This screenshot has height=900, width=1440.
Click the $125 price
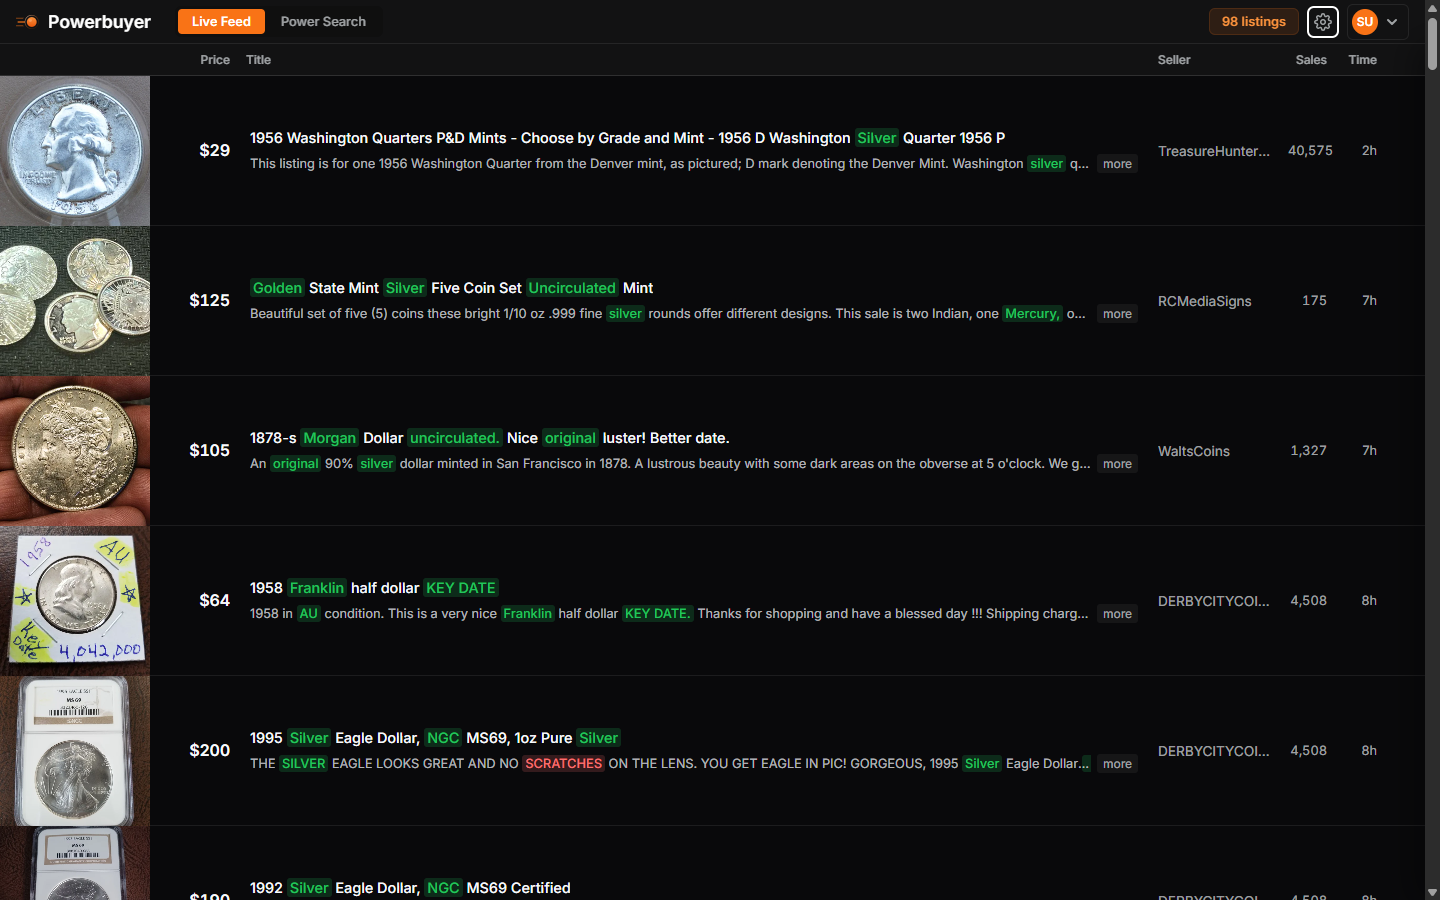click(x=210, y=300)
